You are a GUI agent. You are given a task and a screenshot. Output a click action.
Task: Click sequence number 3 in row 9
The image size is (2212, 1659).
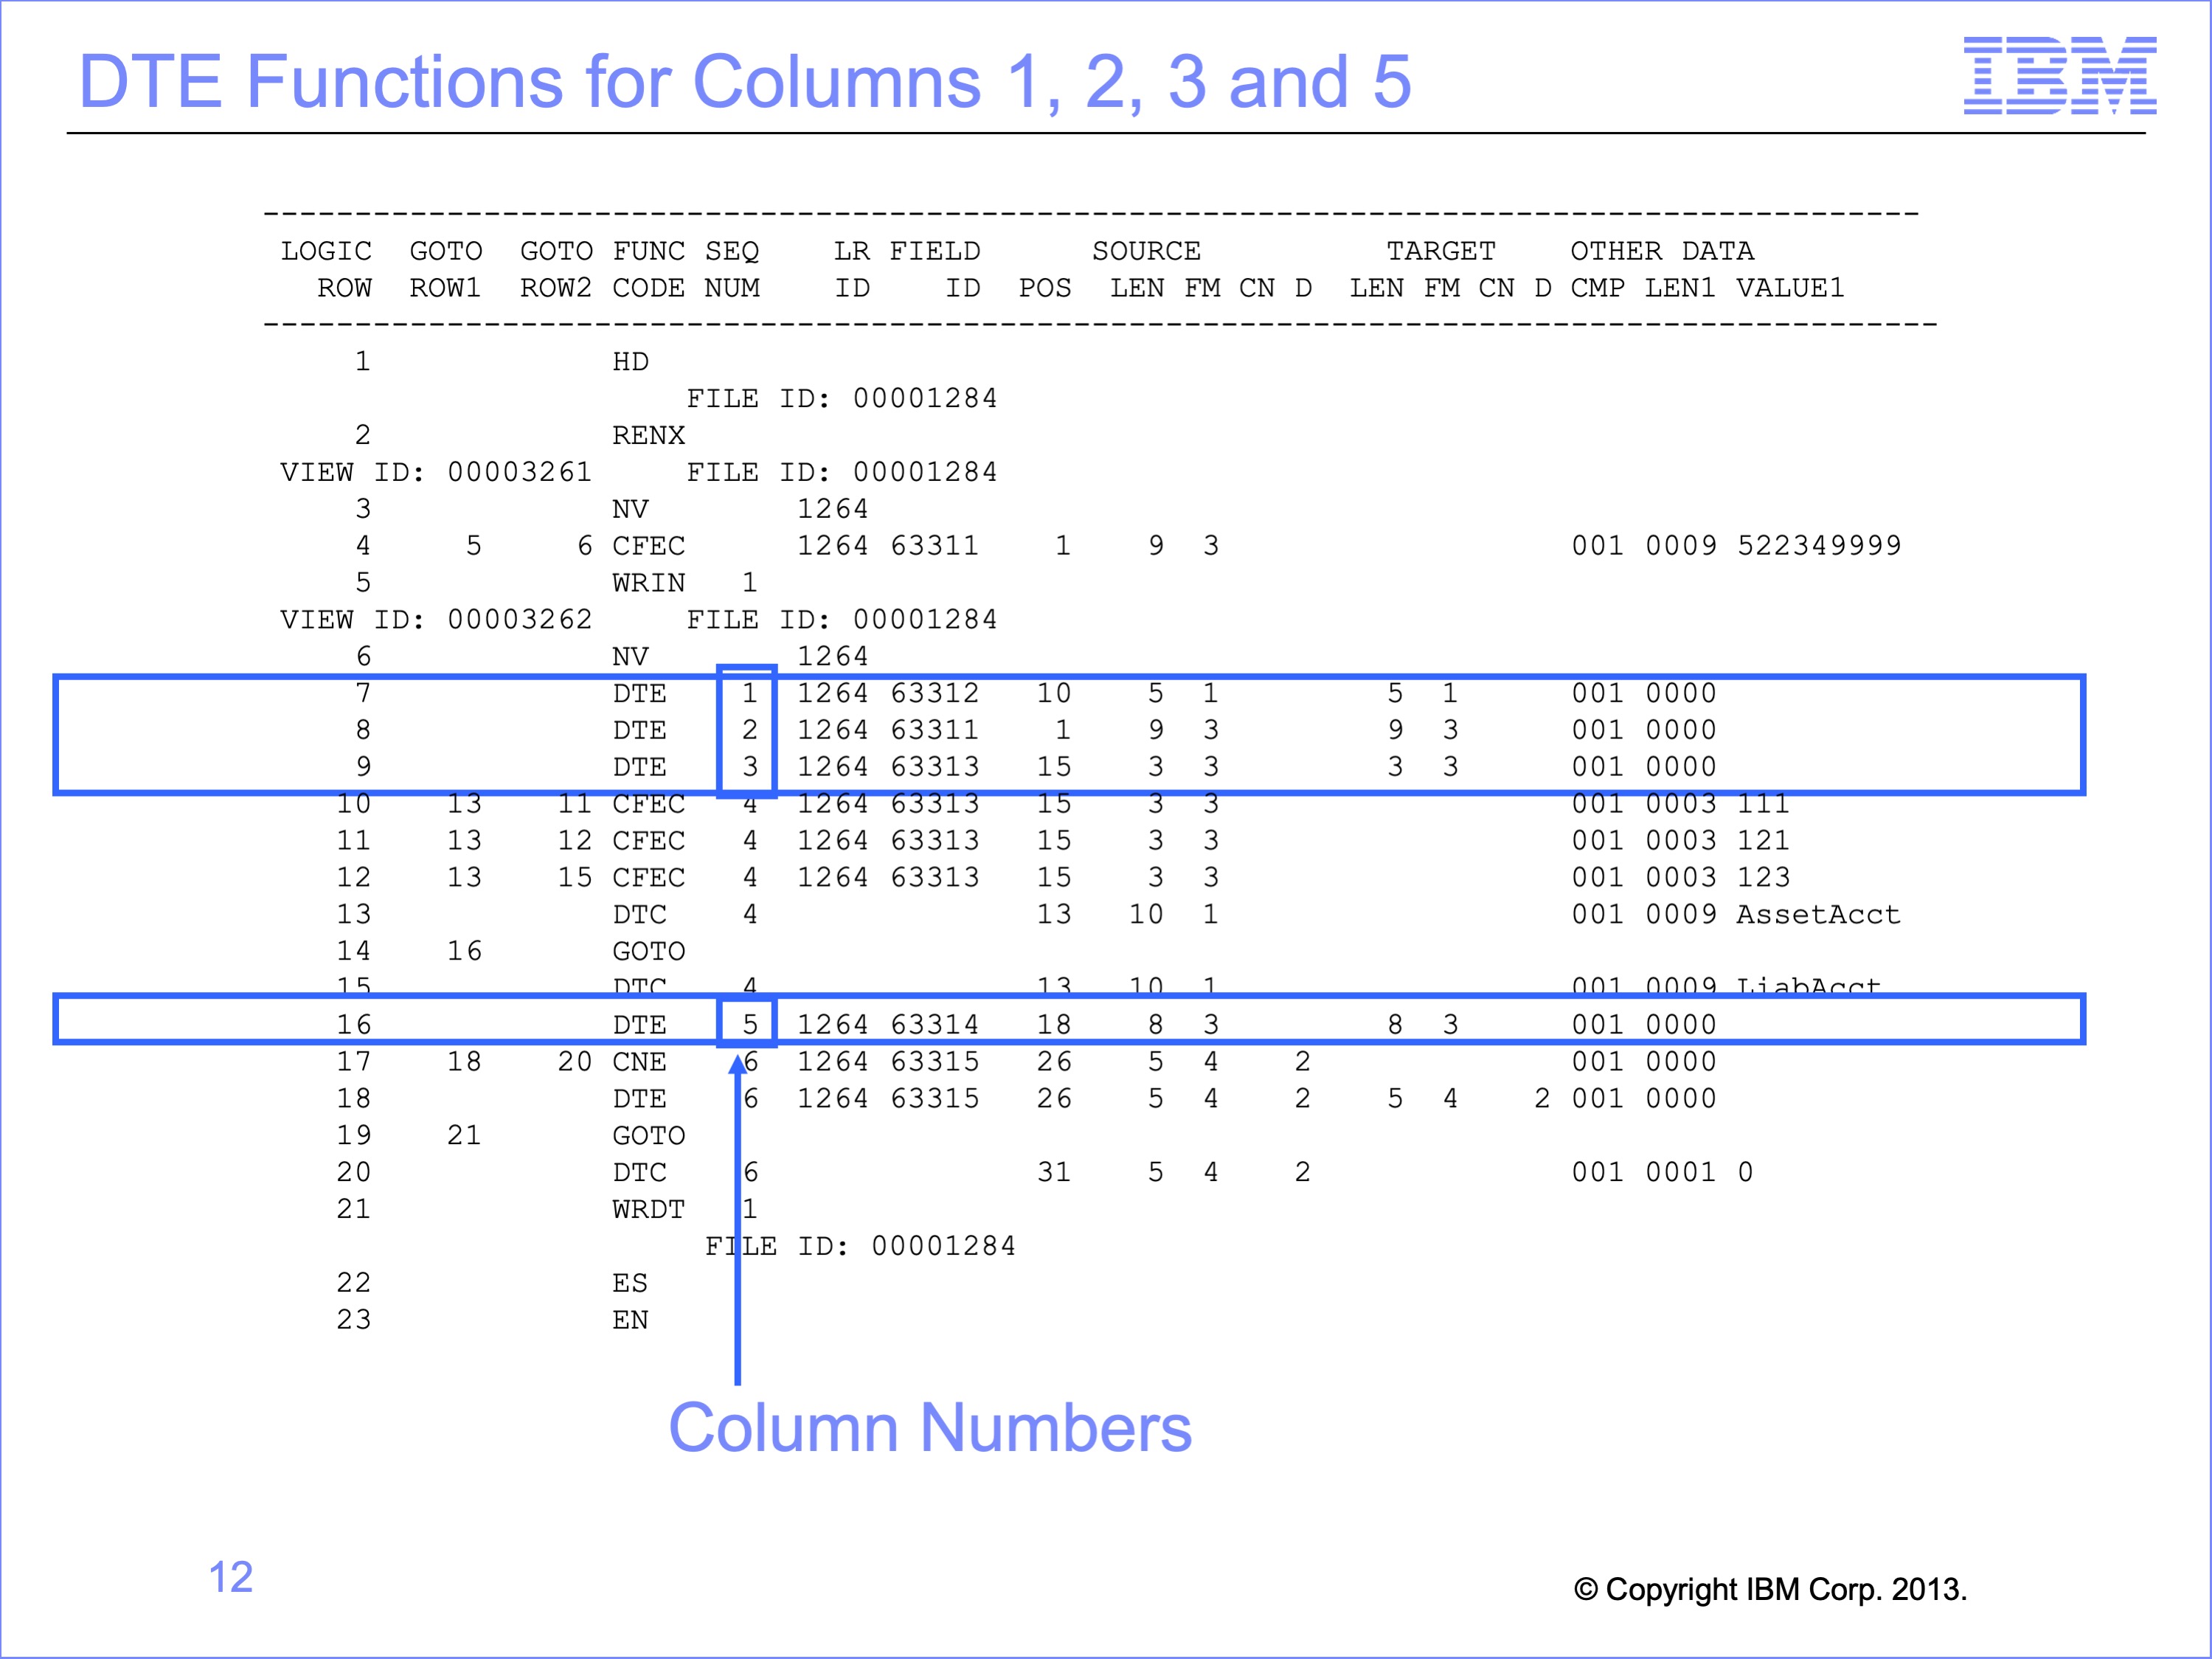pos(750,767)
